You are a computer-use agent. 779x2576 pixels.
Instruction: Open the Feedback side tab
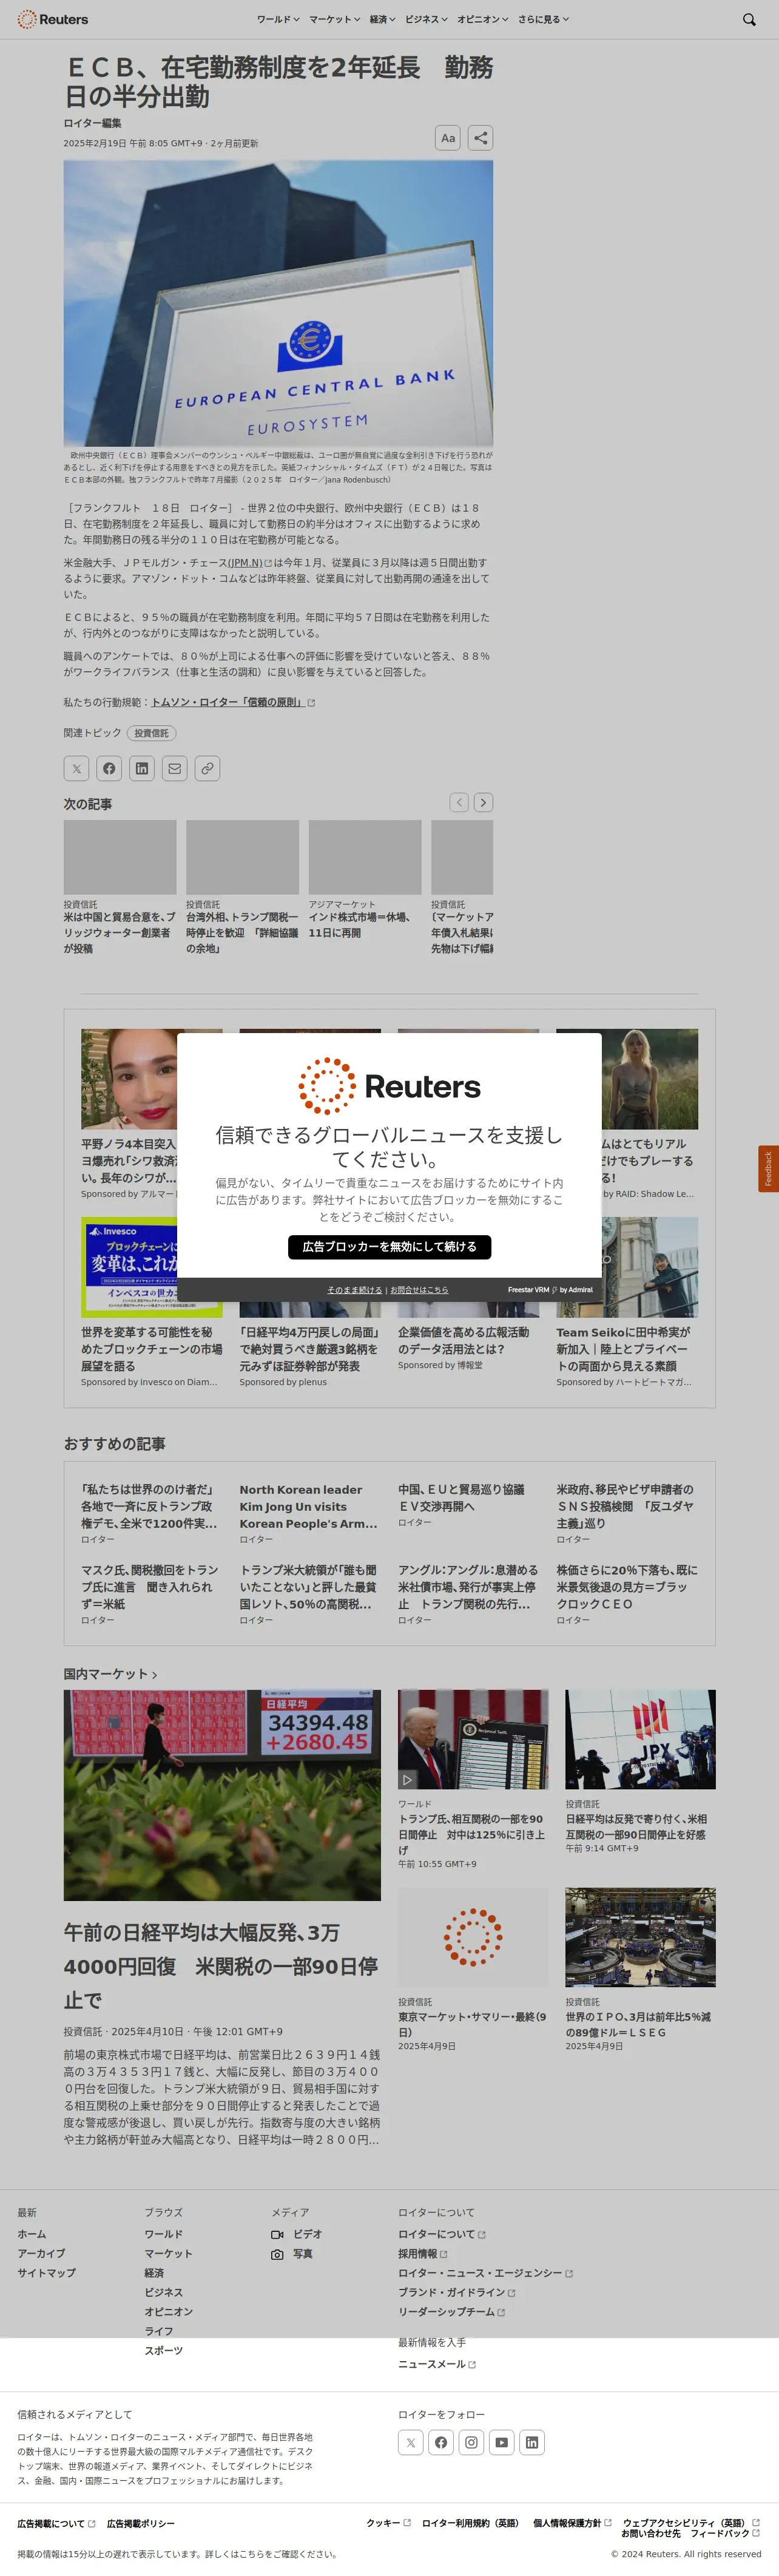[x=768, y=1168]
